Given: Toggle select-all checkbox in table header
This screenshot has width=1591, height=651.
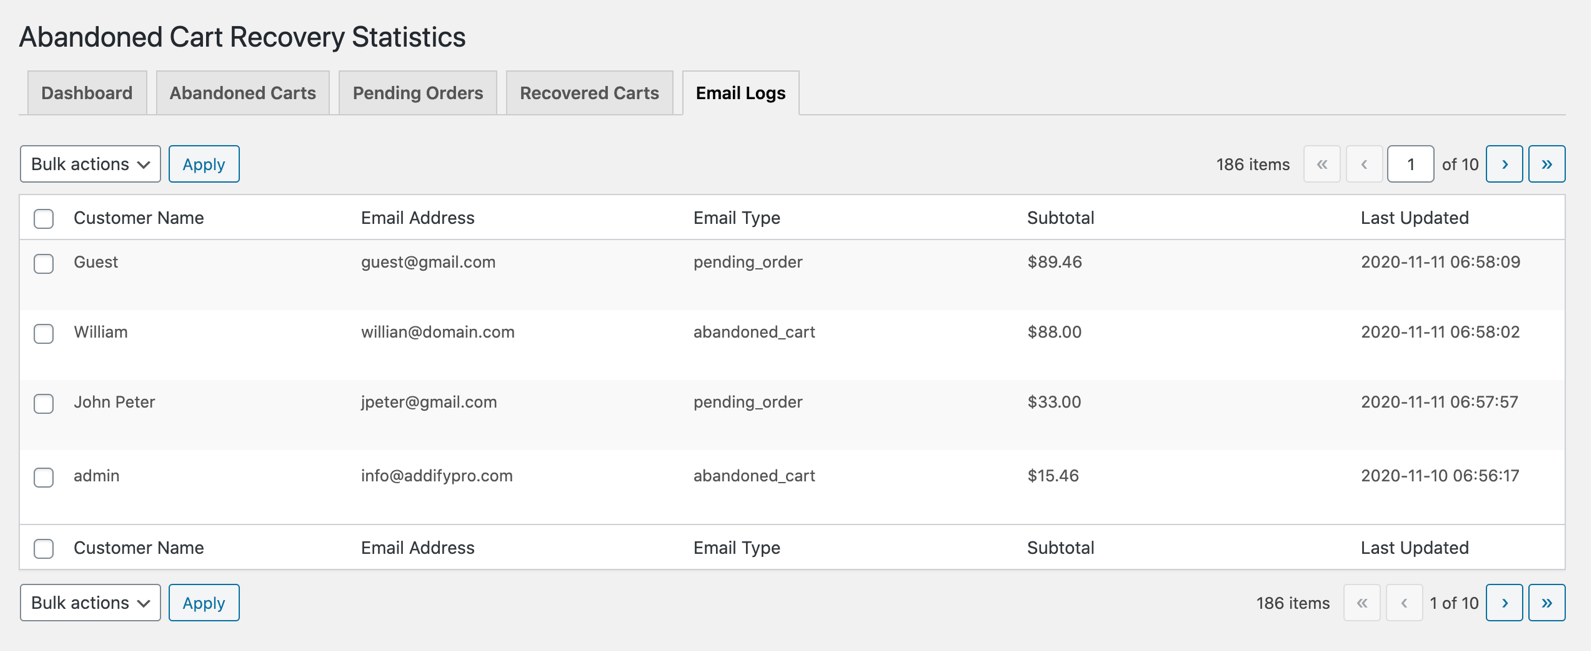Looking at the screenshot, I should pyautogui.click(x=44, y=219).
